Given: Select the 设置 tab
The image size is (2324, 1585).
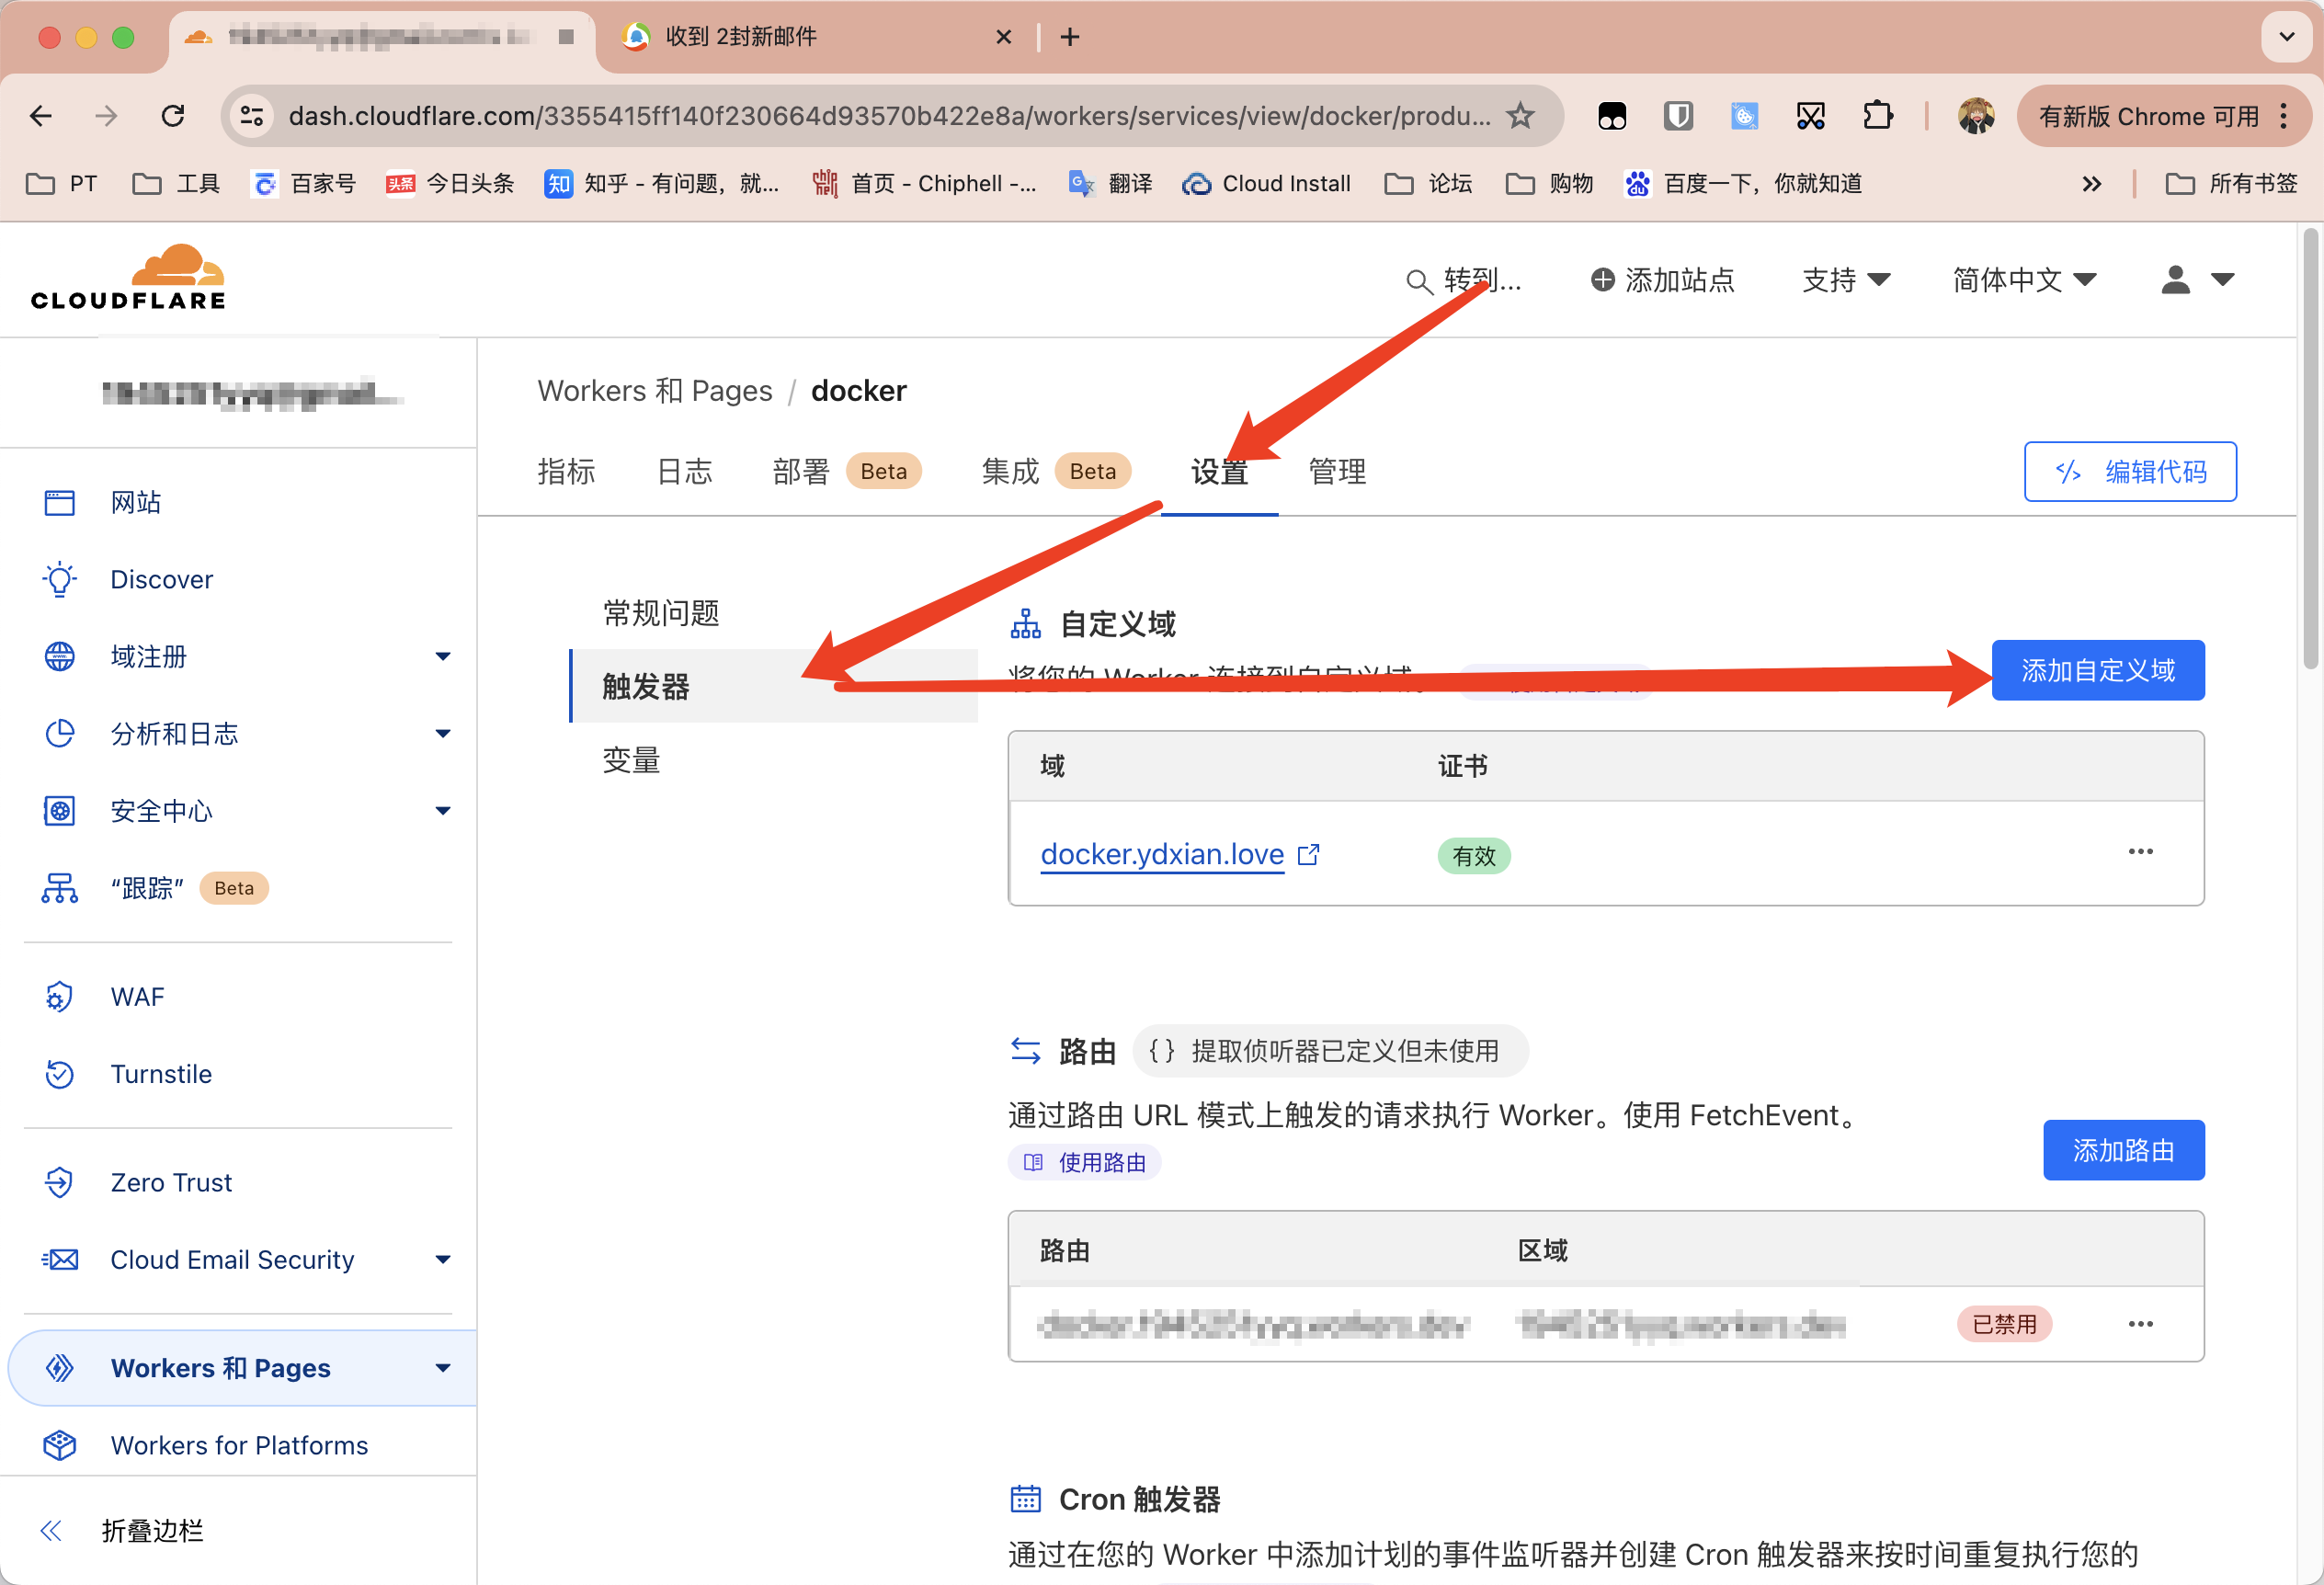Looking at the screenshot, I should click(1219, 471).
